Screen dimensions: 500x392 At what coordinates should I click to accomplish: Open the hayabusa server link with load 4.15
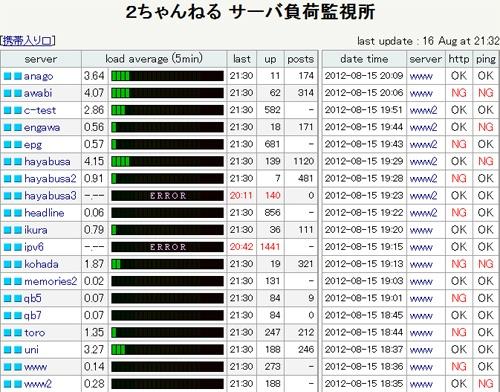point(47,162)
